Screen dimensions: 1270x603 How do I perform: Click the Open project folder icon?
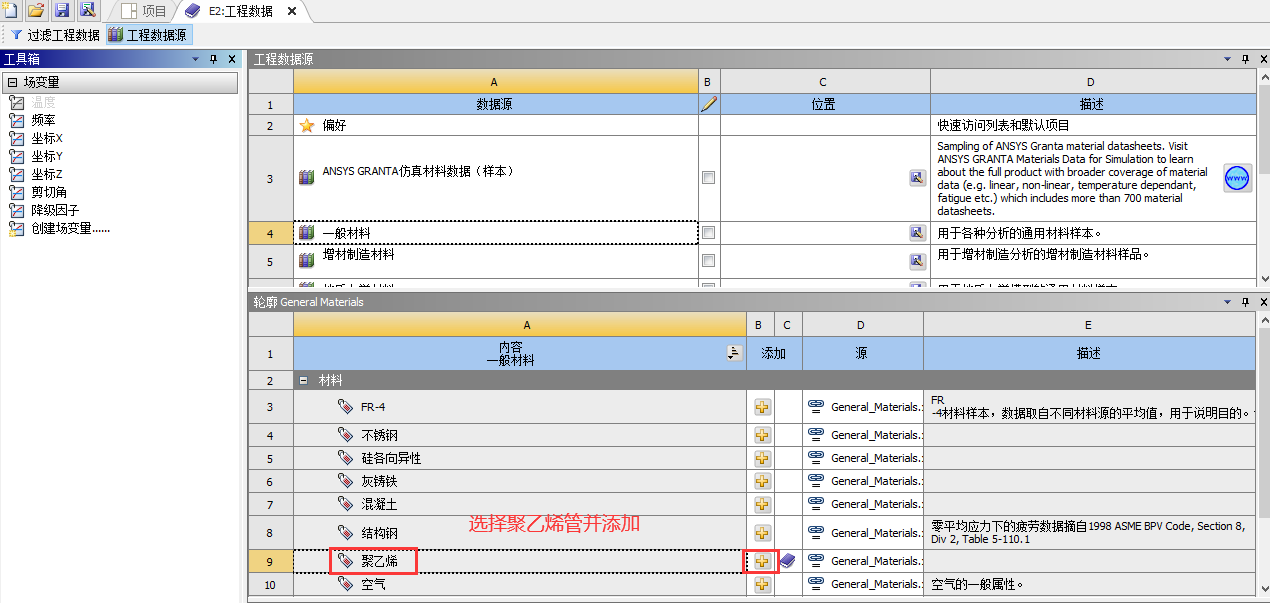pyautogui.click(x=35, y=11)
